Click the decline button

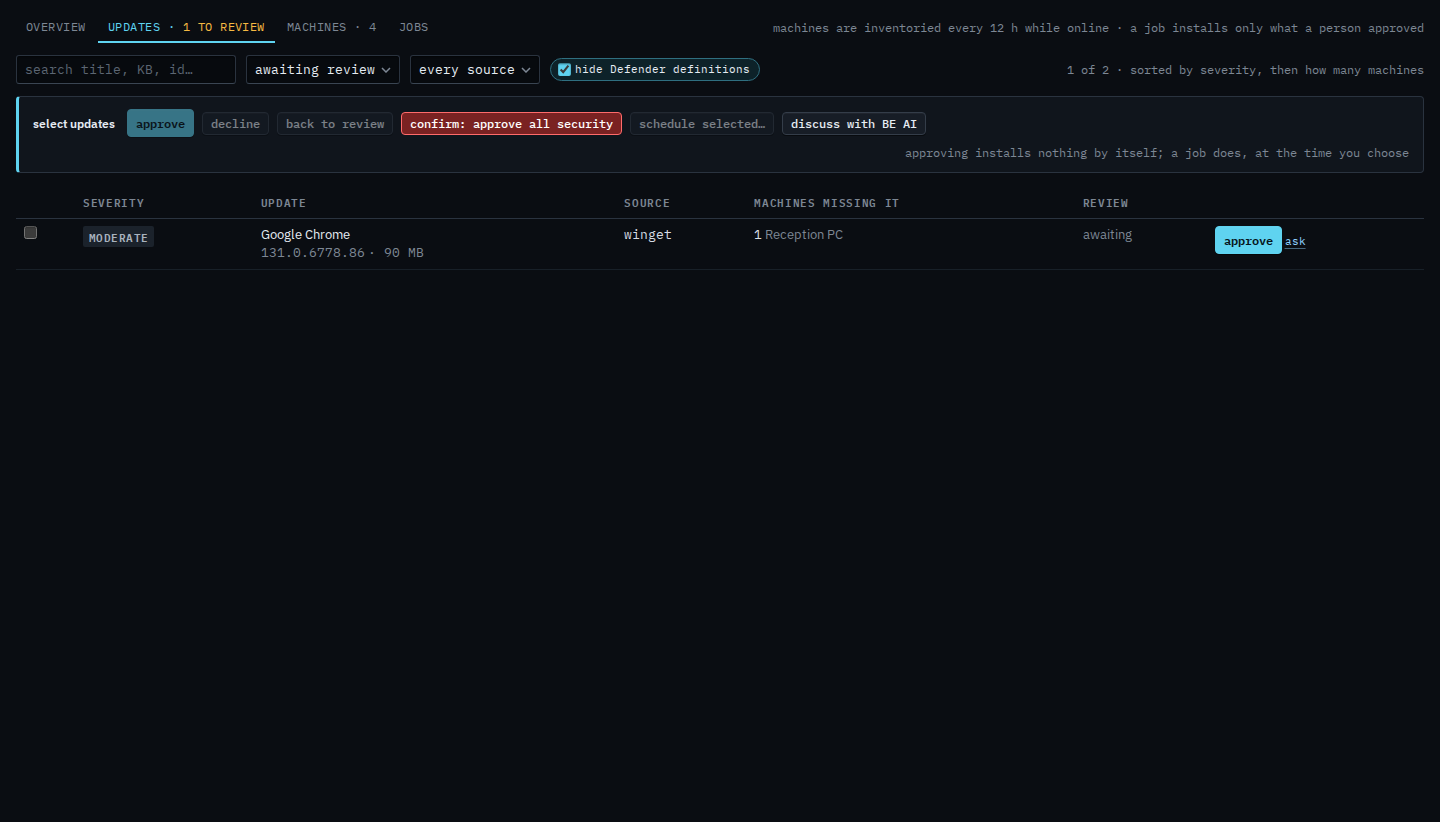pyautogui.click(x=235, y=124)
